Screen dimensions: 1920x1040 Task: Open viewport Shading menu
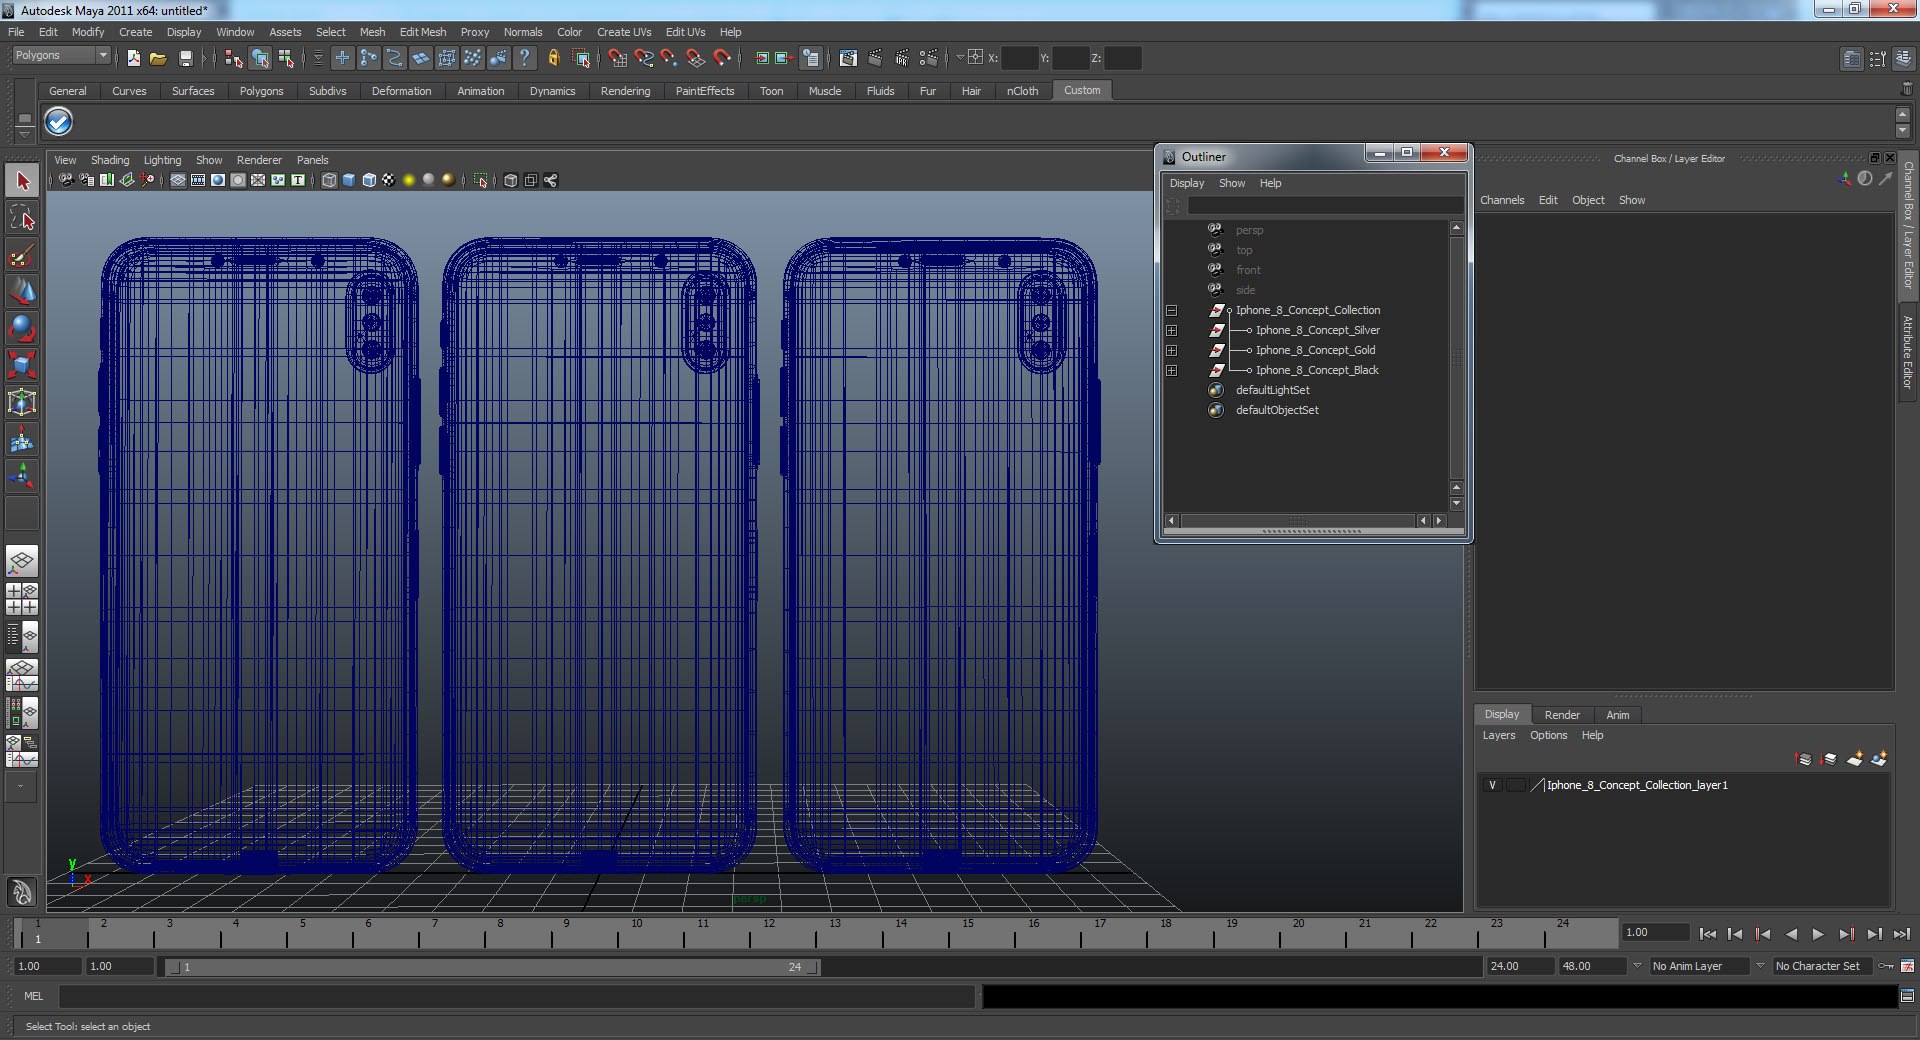click(x=110, y=160)
